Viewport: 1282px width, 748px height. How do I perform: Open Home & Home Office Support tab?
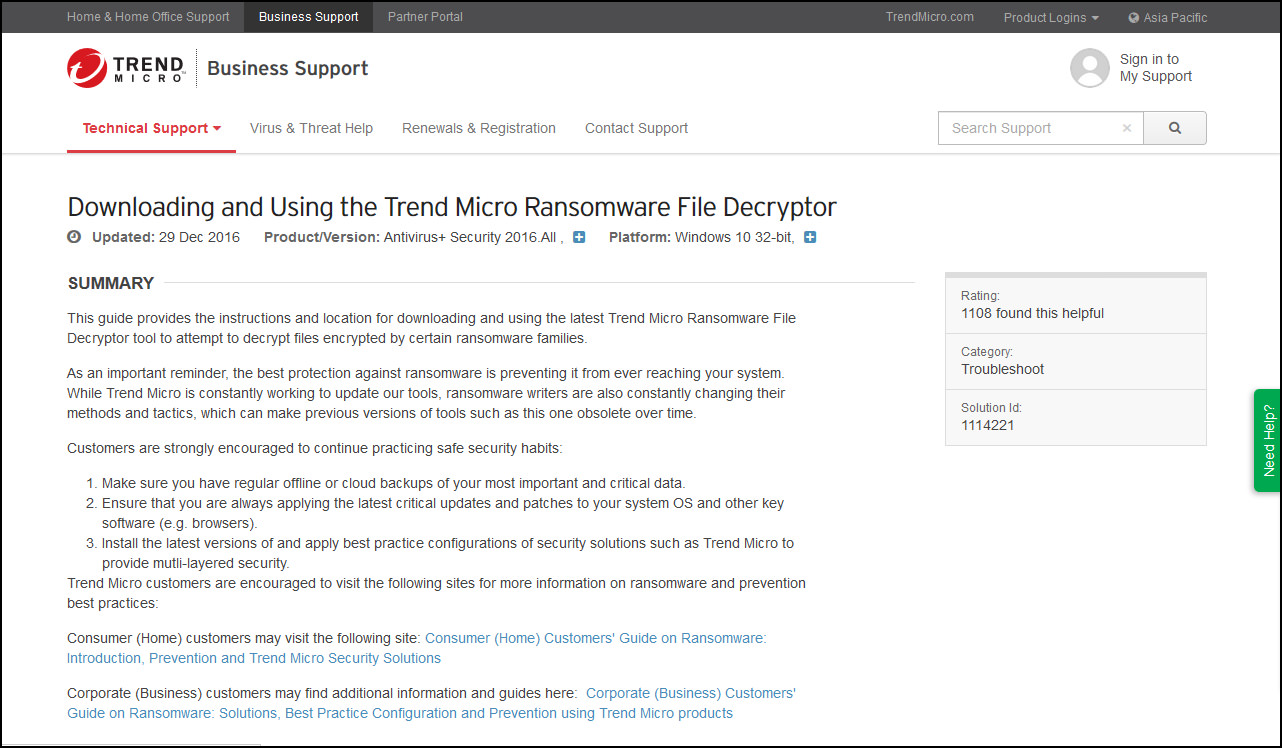click(x=148, y=17)
